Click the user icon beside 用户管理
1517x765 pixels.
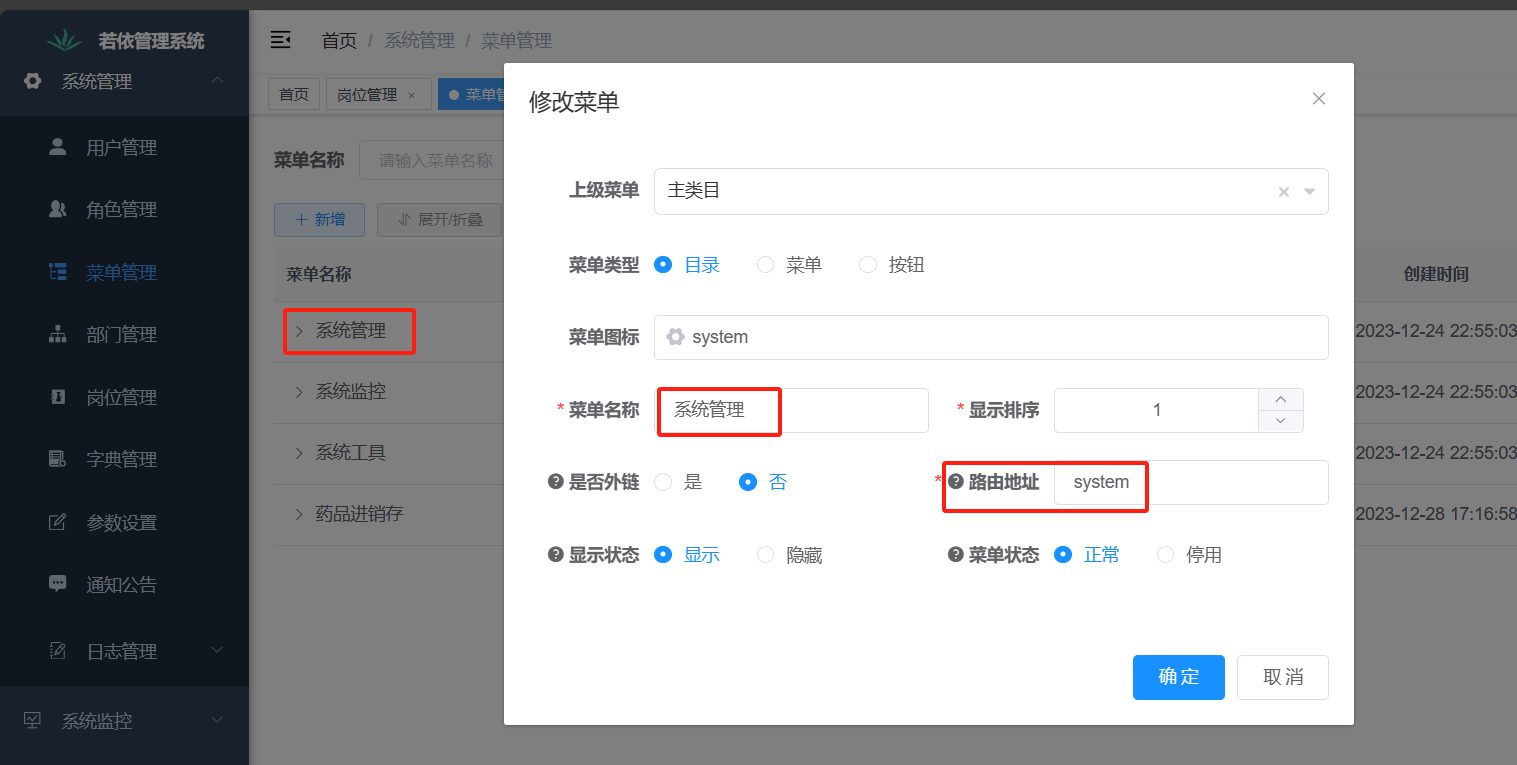pos(58,147)
